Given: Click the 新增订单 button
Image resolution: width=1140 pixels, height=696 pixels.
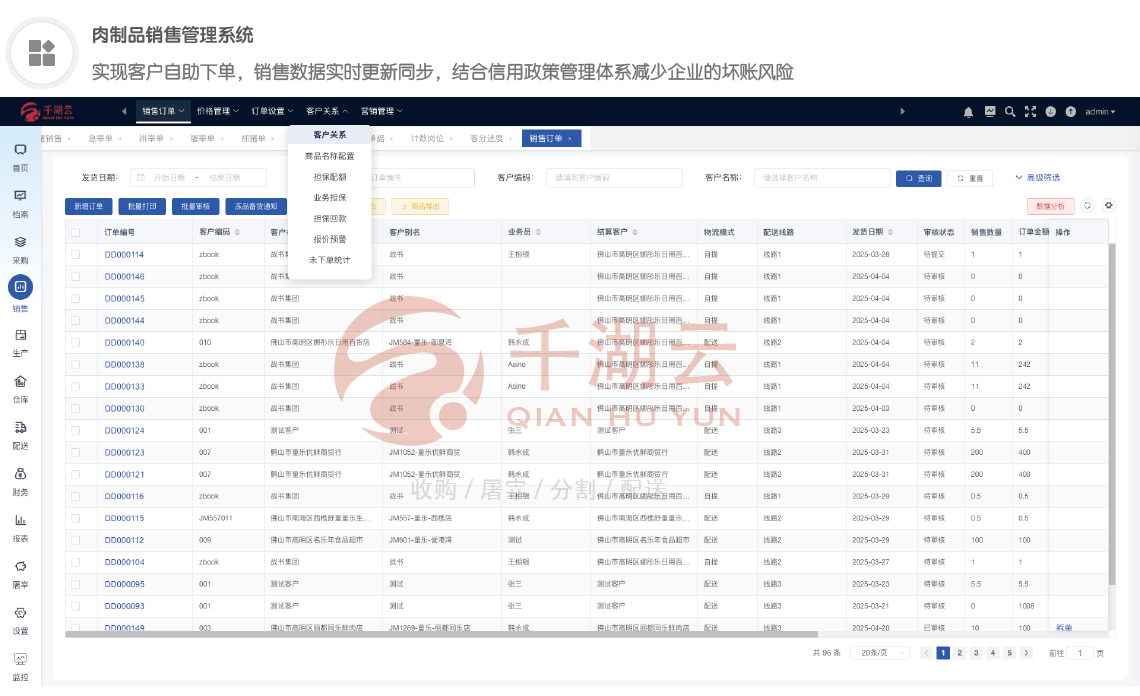Looking at the screenshot, I should 88,207.
